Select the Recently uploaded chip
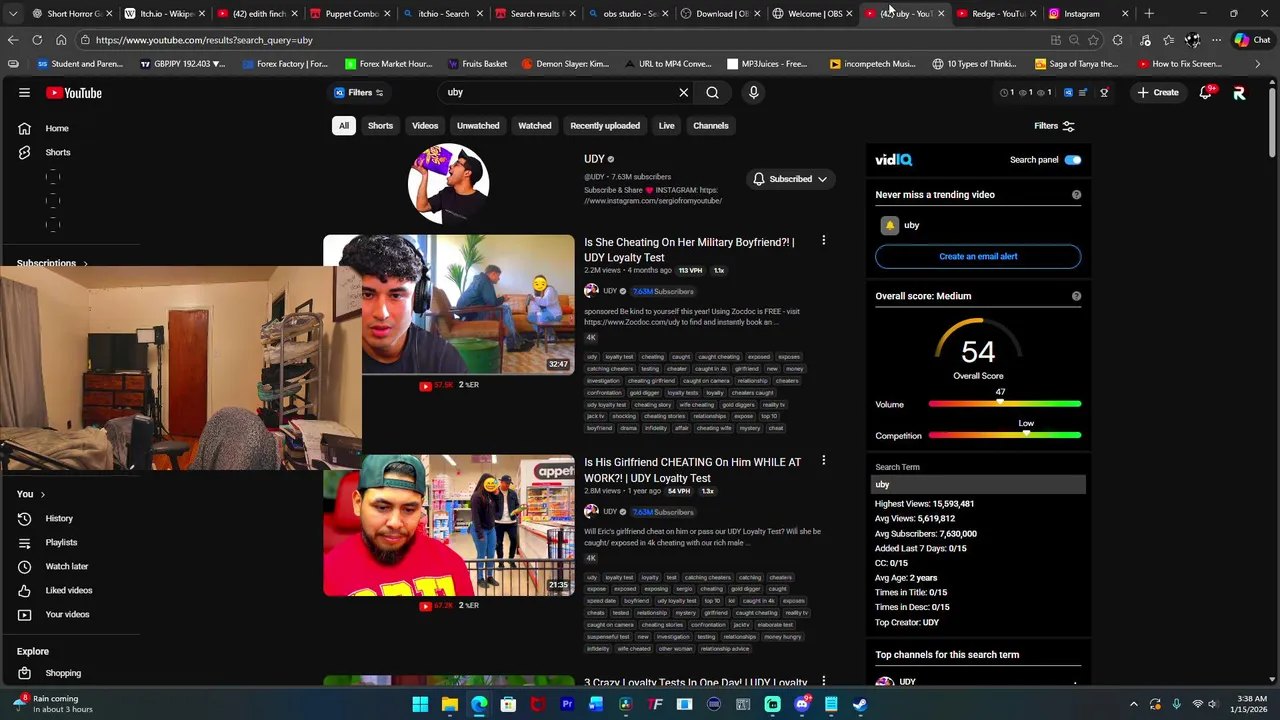This screenshot has width=1280, height=720. [x=605, y=126]
